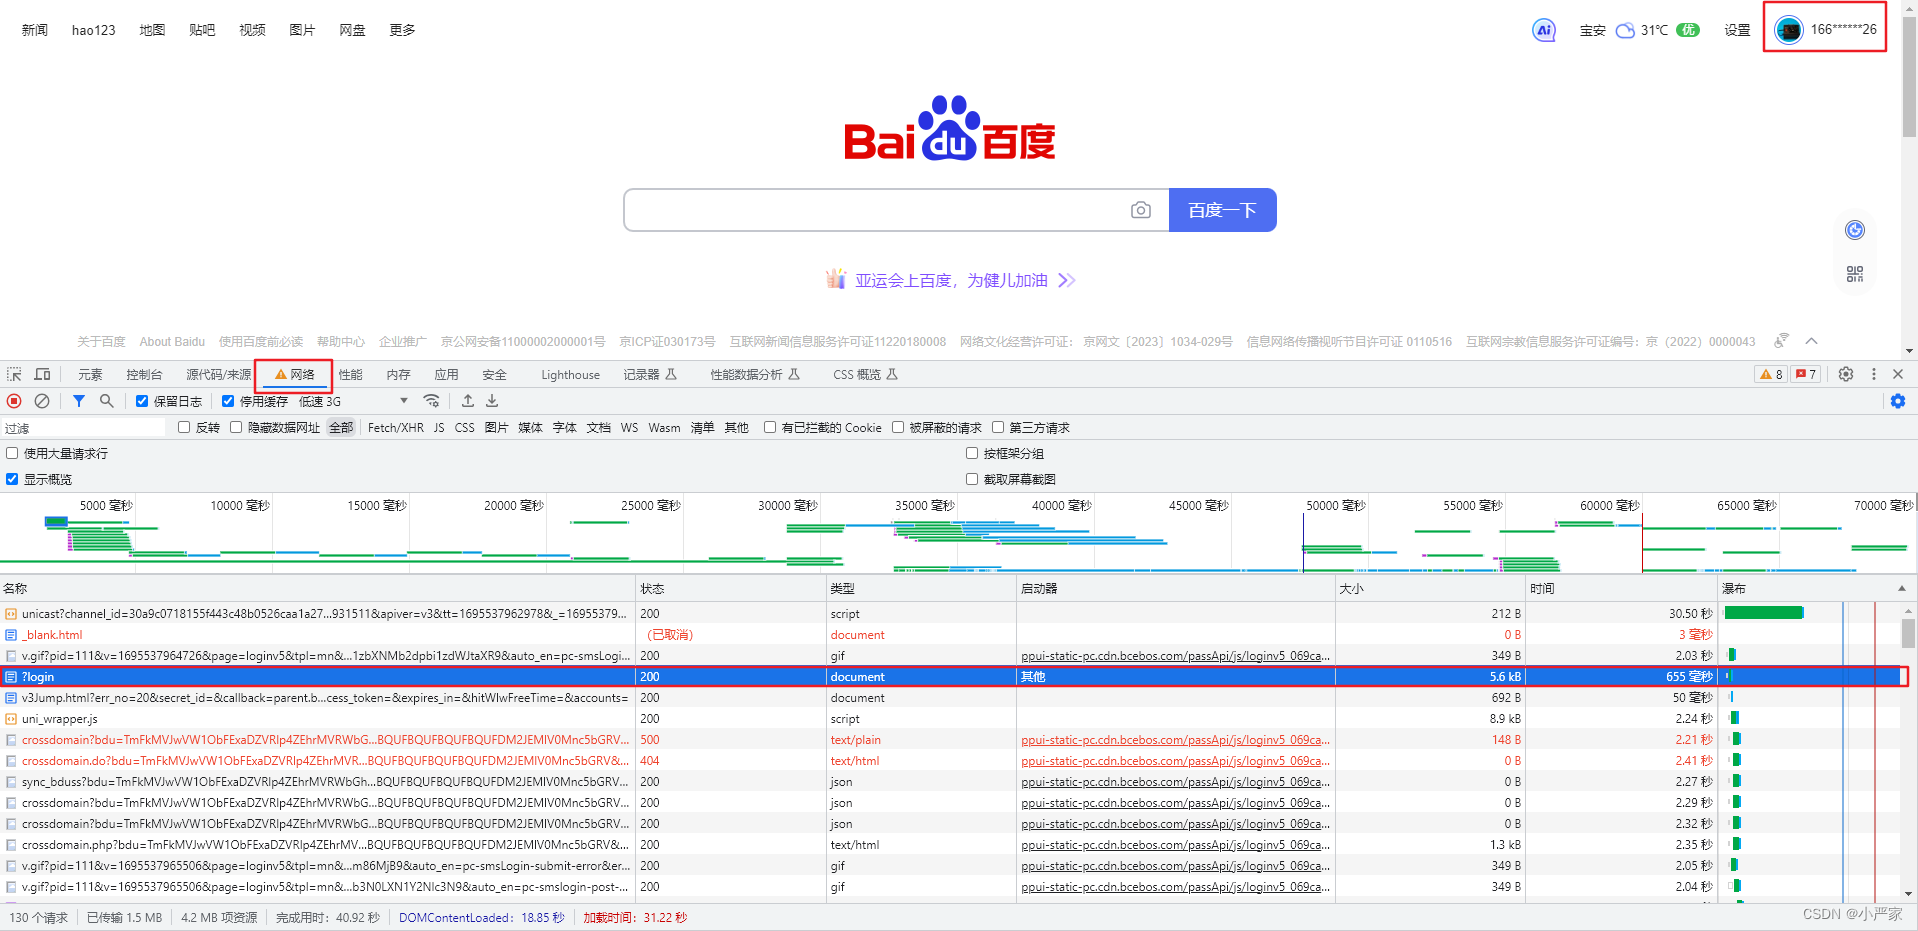Screen dimensions: 1918x931
Task: Click the weather cloud icon
Action: tap(1626, 30)
